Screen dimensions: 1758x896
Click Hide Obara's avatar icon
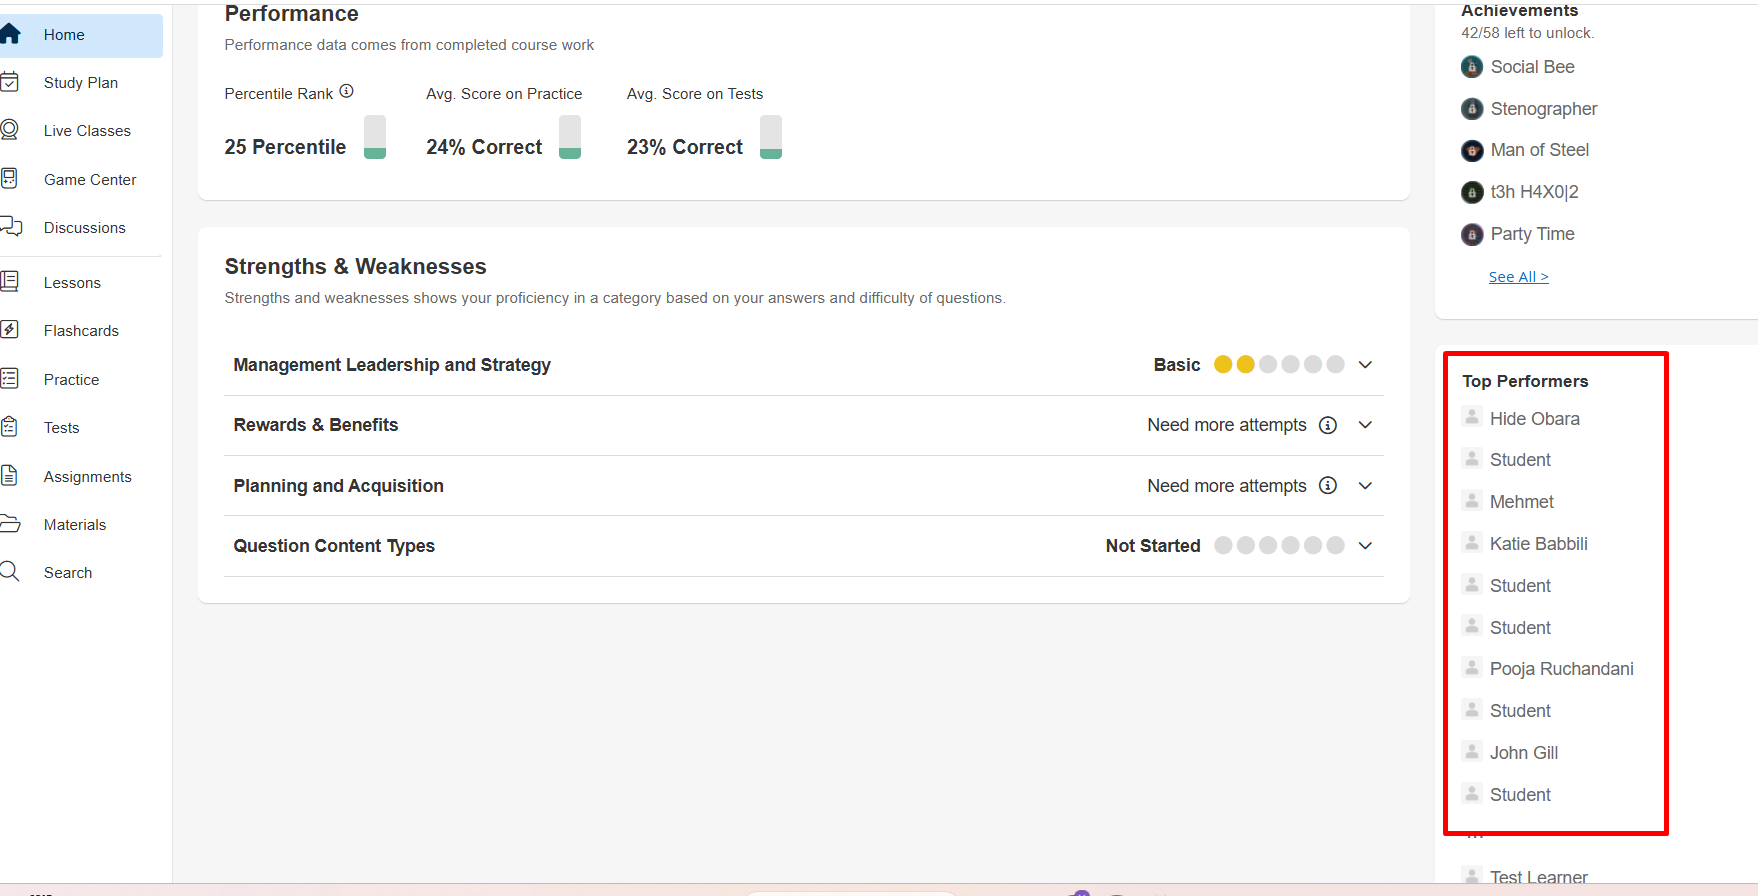pos(1472,418)
